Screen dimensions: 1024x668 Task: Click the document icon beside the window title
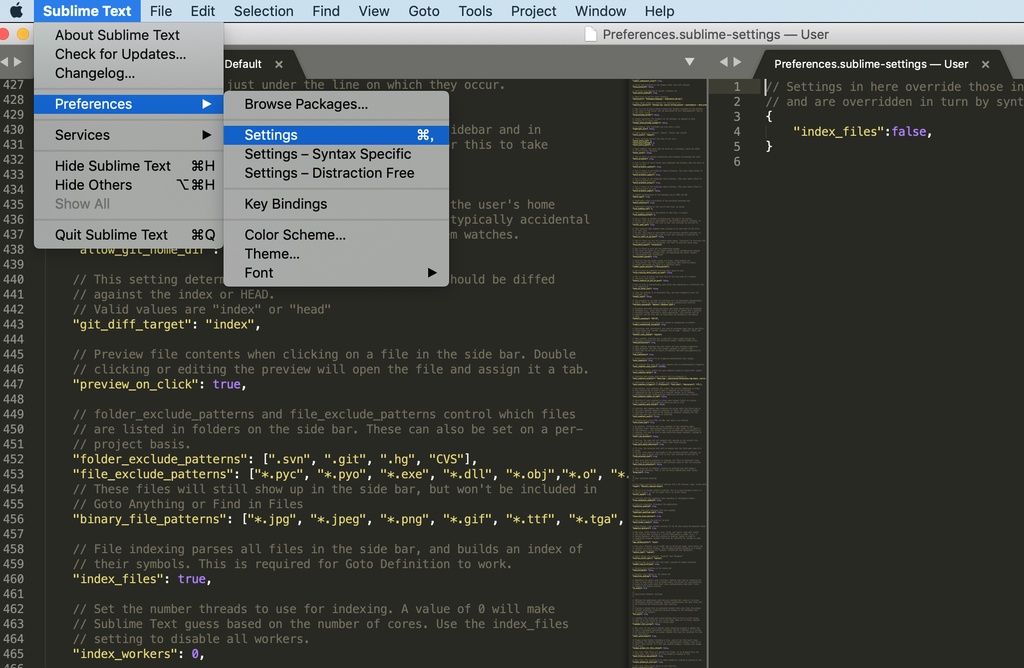590,33
